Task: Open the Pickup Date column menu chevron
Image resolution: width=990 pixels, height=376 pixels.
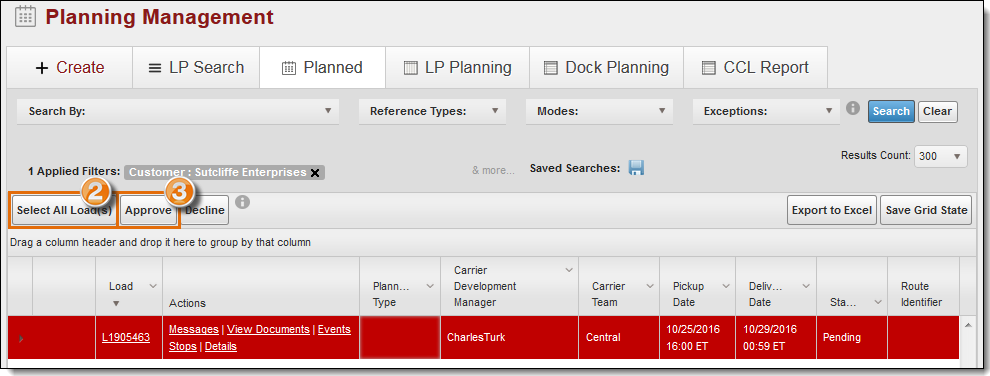Action: coord(725,286)
